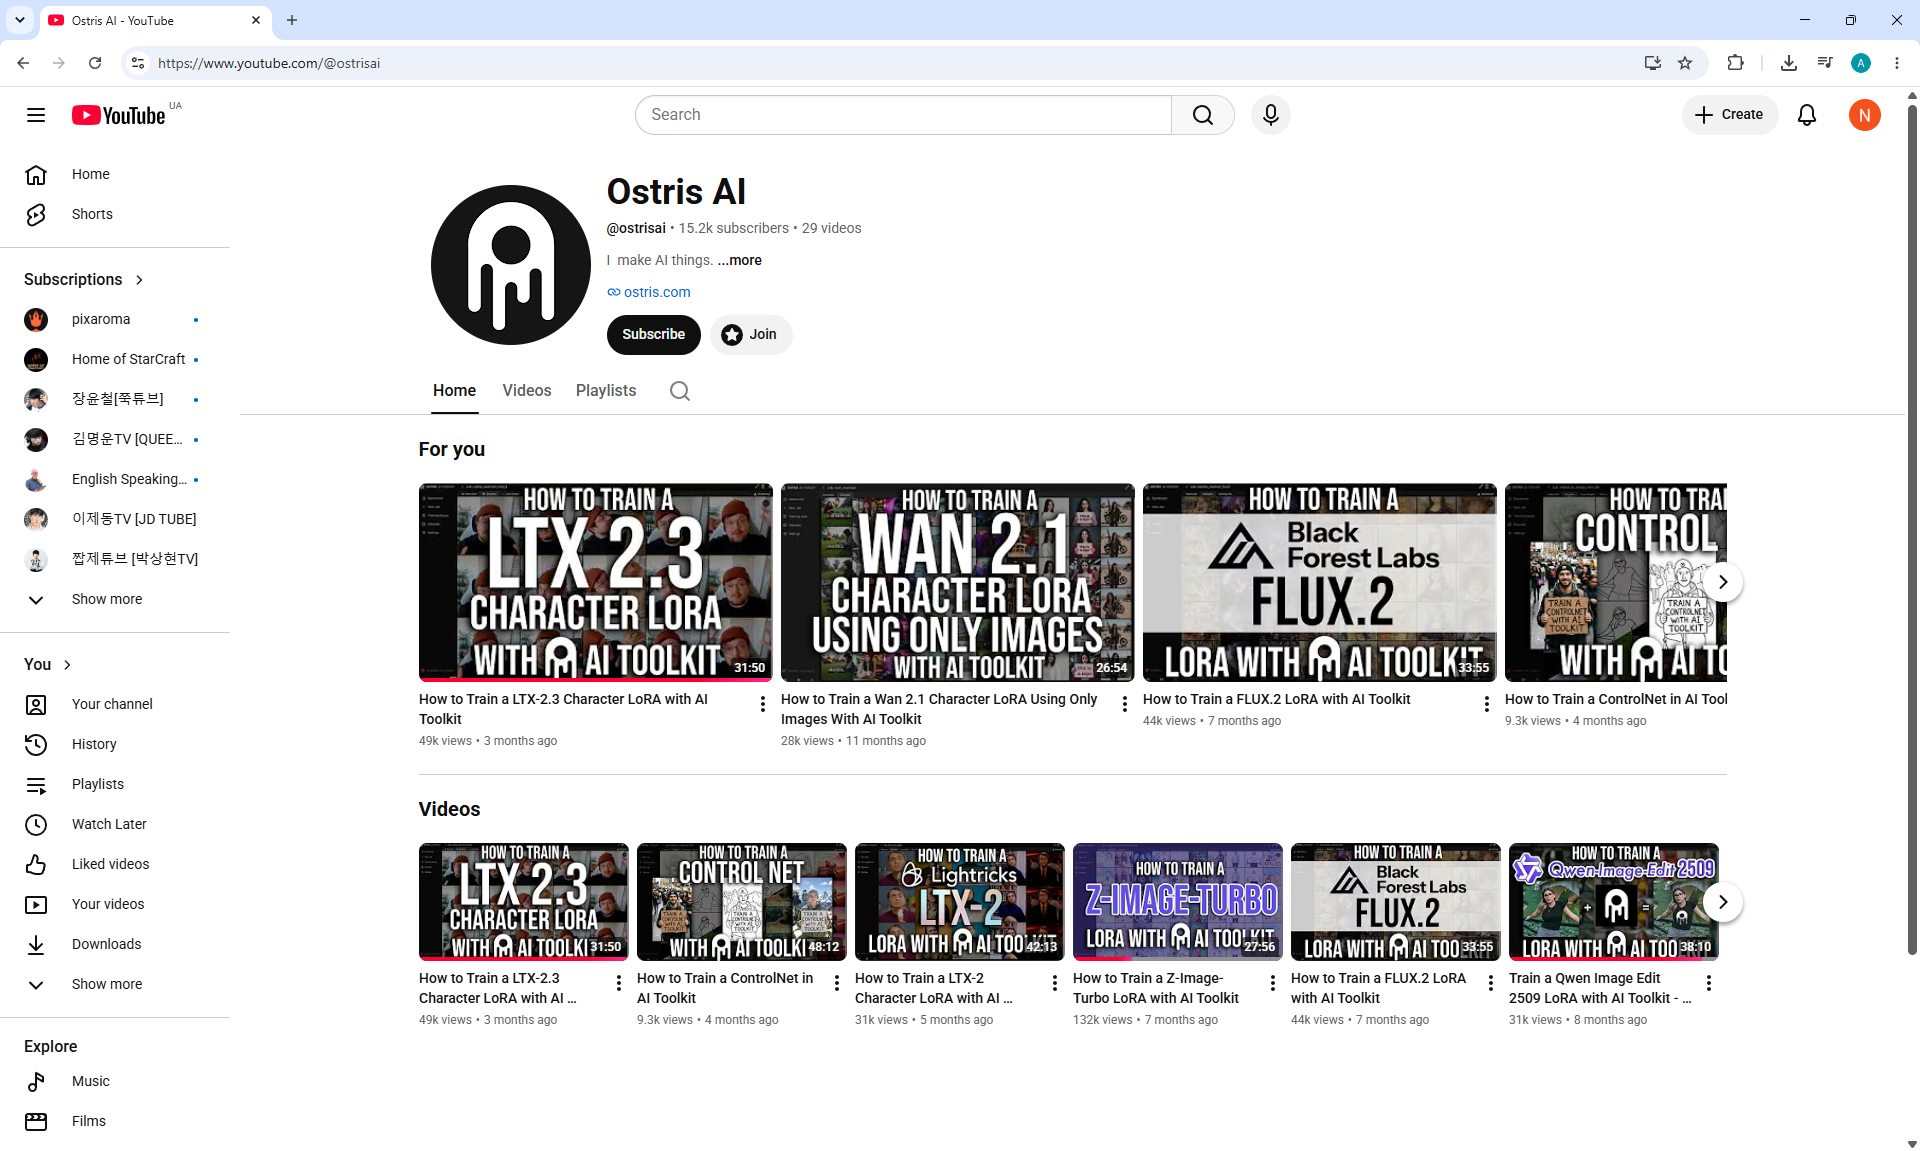Open browser extensions puzzle icon
The width and height of the screenshot is (1920, 1151).
1735,63
